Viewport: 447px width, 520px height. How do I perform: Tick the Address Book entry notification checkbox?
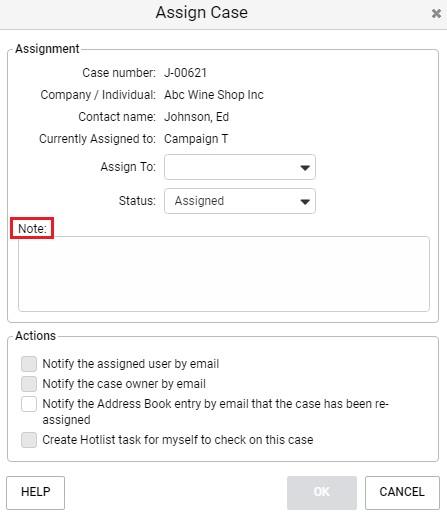(29, 404)
